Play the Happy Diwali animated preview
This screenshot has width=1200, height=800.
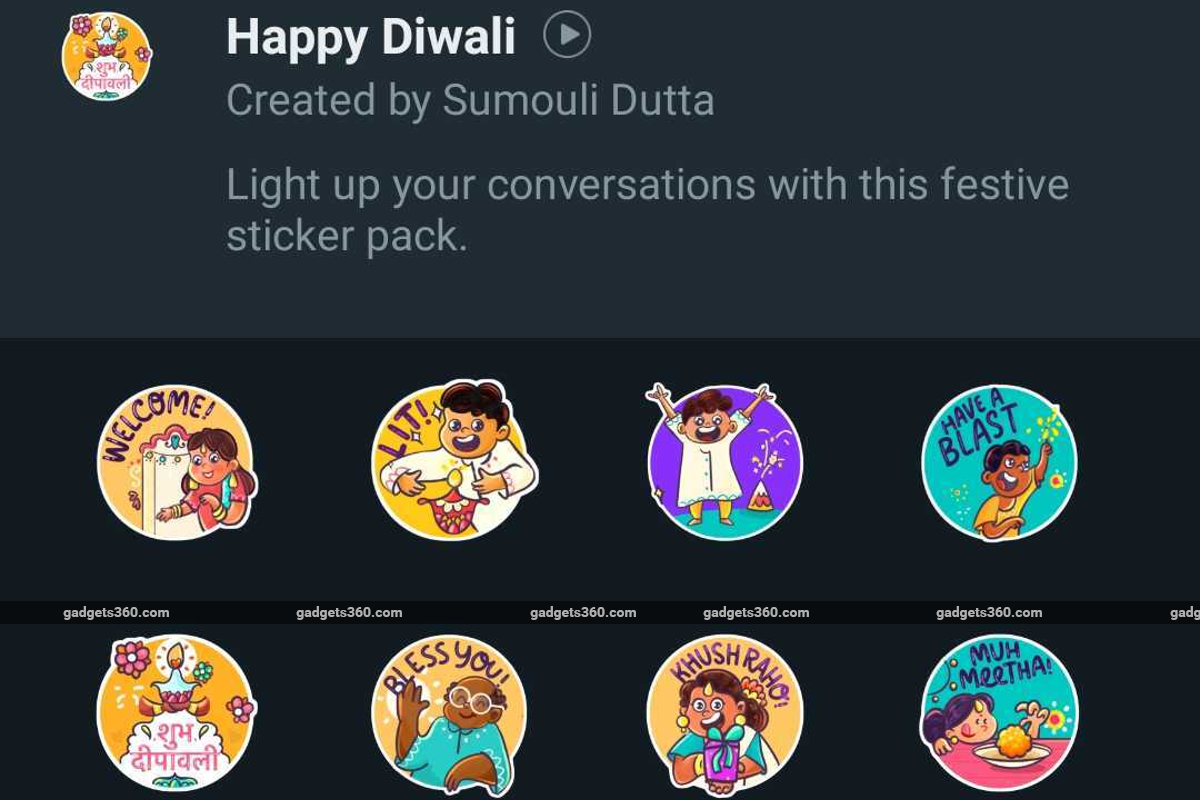[566, 36]
